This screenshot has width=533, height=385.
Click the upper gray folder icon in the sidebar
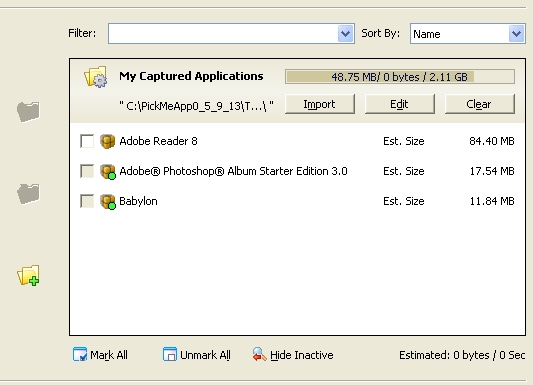tap(28, 112)
